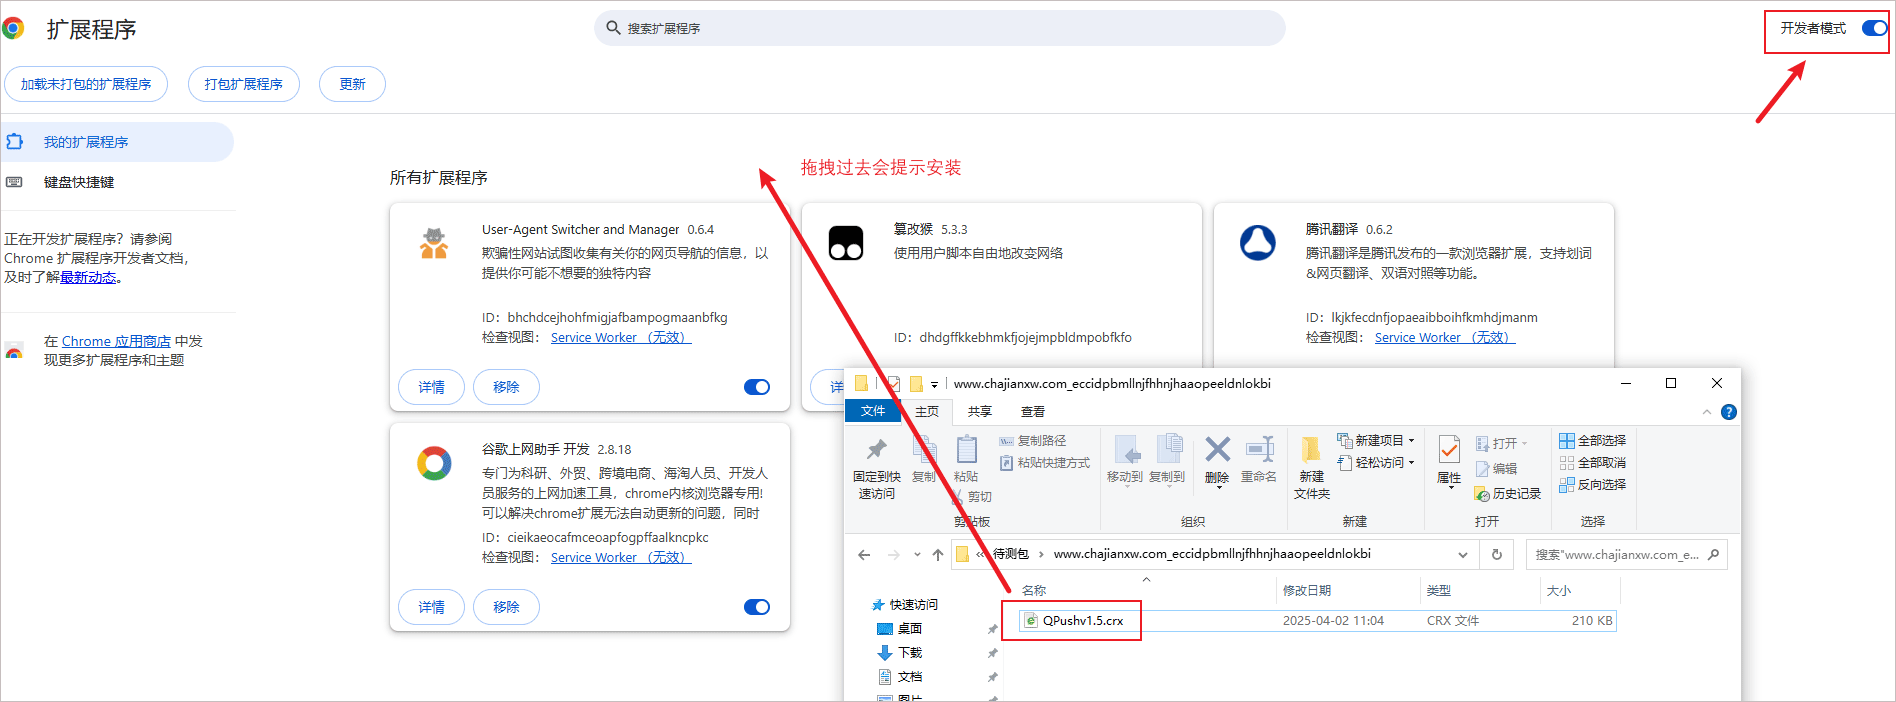The width and height of the screenshot is (1896, 702).
Task: Open 键盘快捷键 in the sidebar
Action: tap(79, 182)
